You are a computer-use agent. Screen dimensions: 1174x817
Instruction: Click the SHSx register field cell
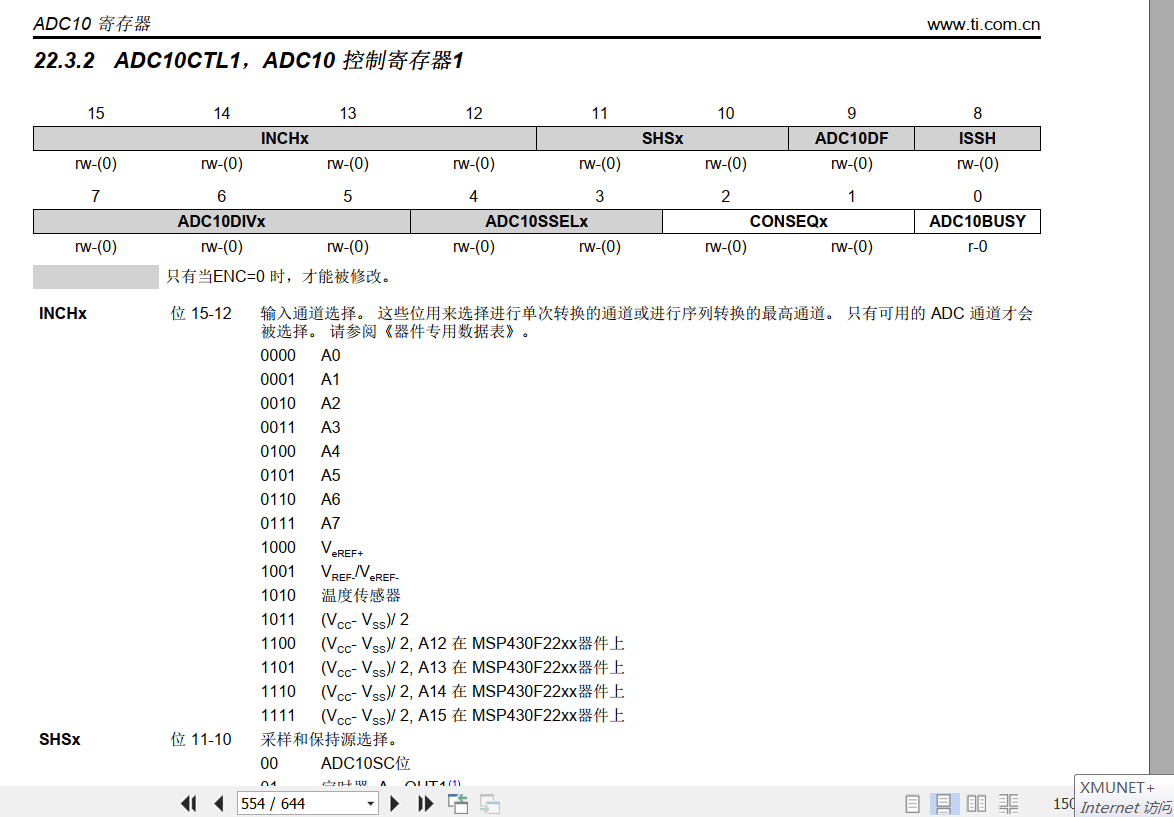(x=662, y=139)
